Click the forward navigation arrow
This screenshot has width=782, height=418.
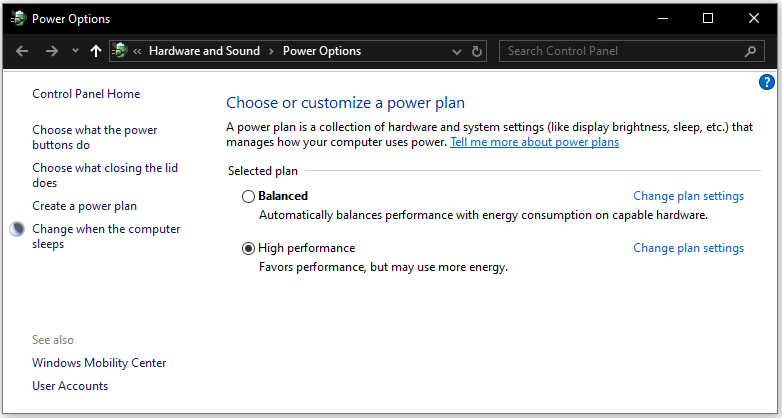pos(51,51)
